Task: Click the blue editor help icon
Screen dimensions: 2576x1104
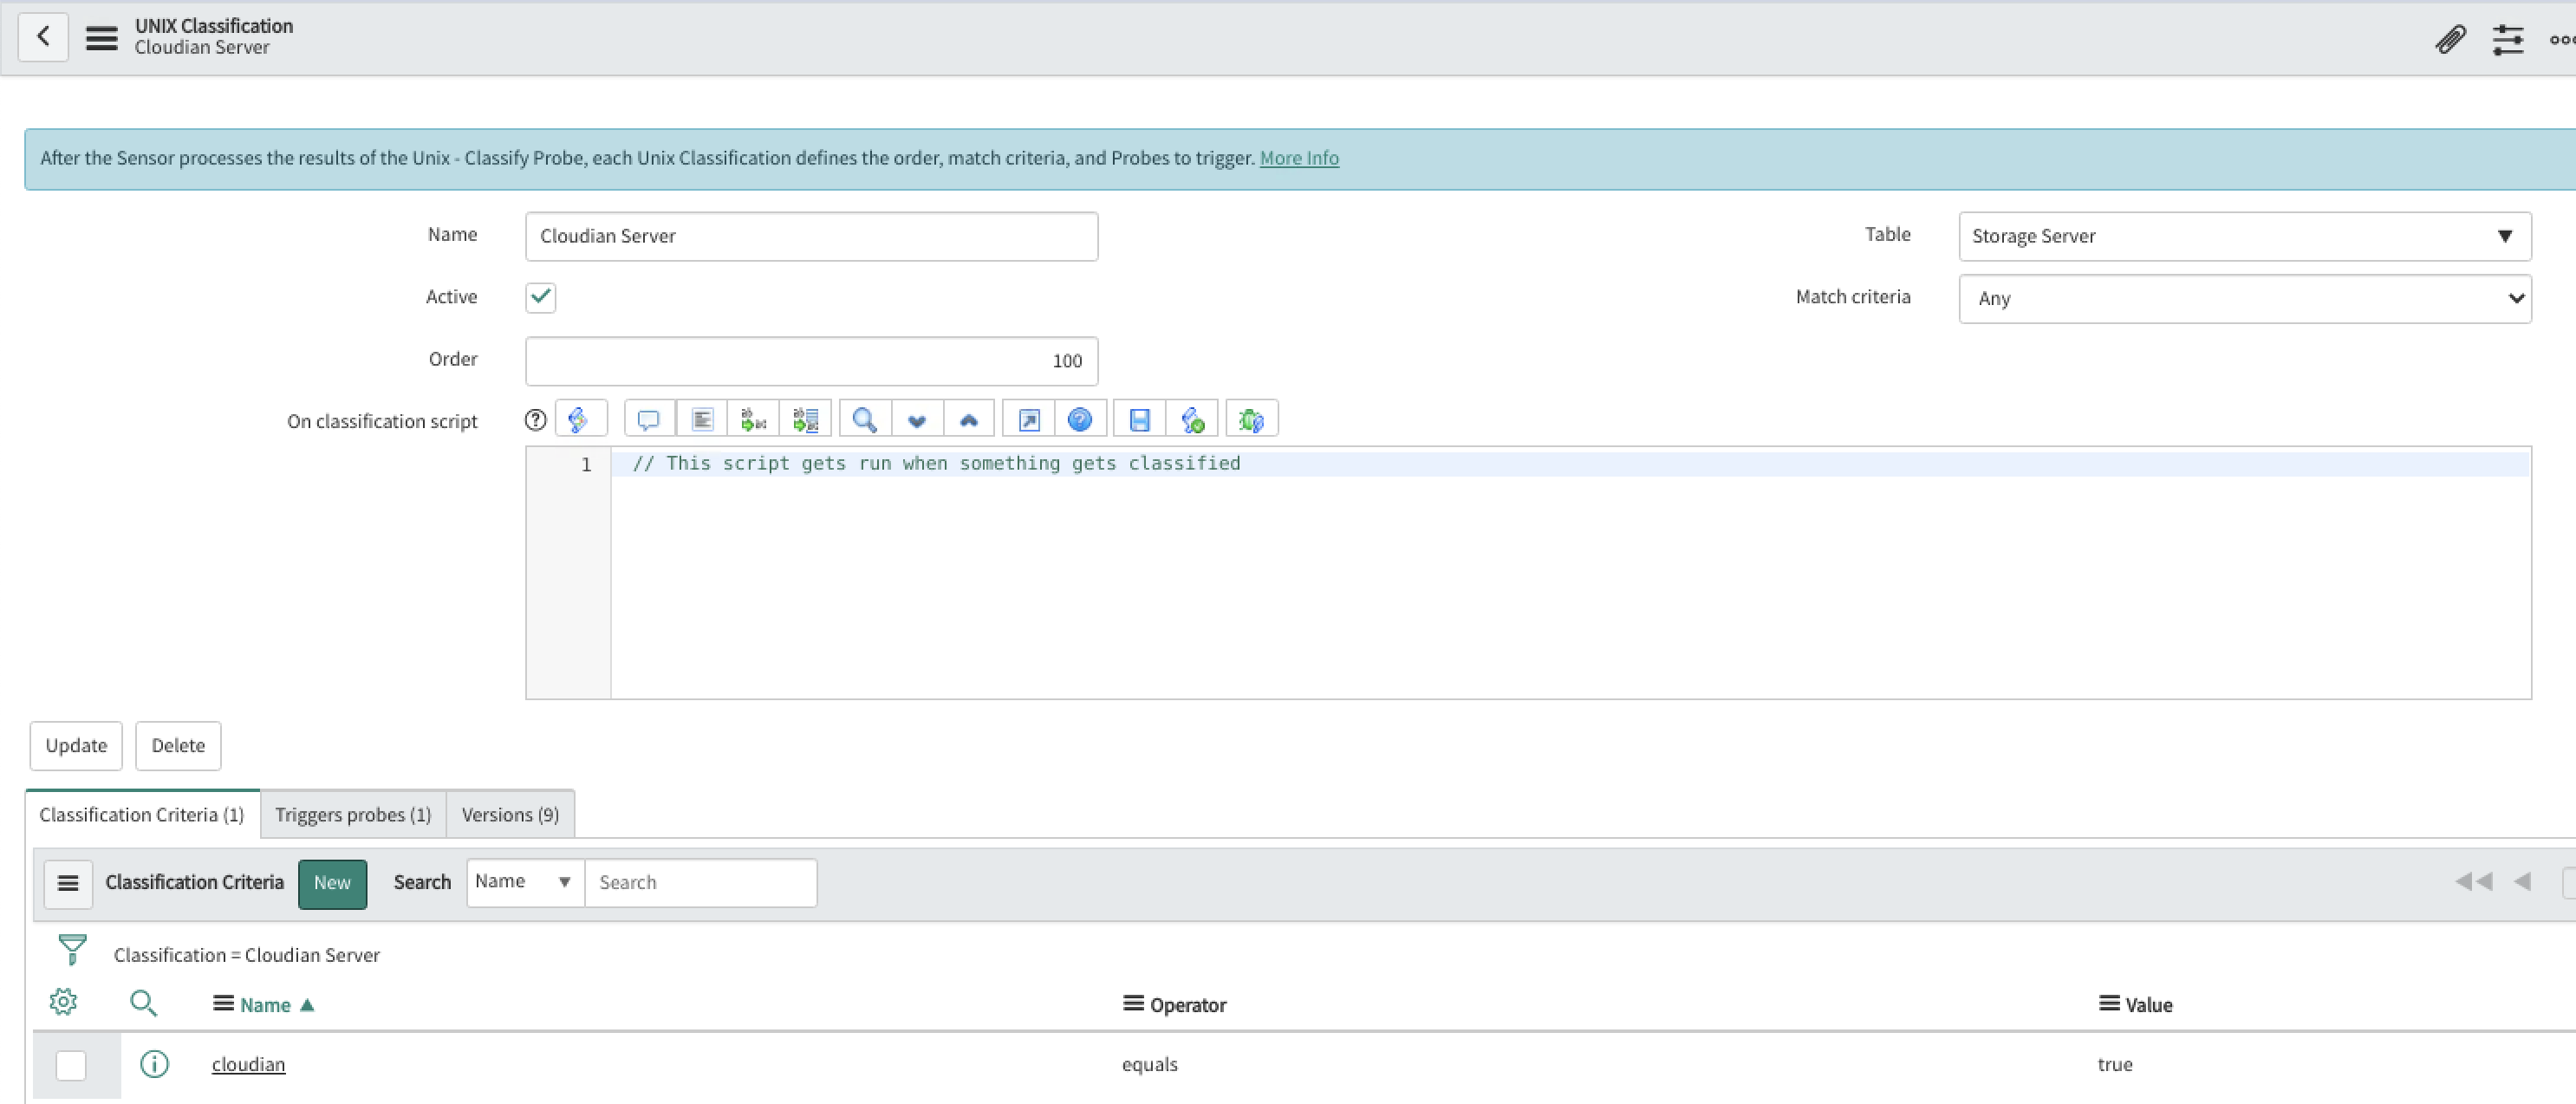Action: (1080, 420)
